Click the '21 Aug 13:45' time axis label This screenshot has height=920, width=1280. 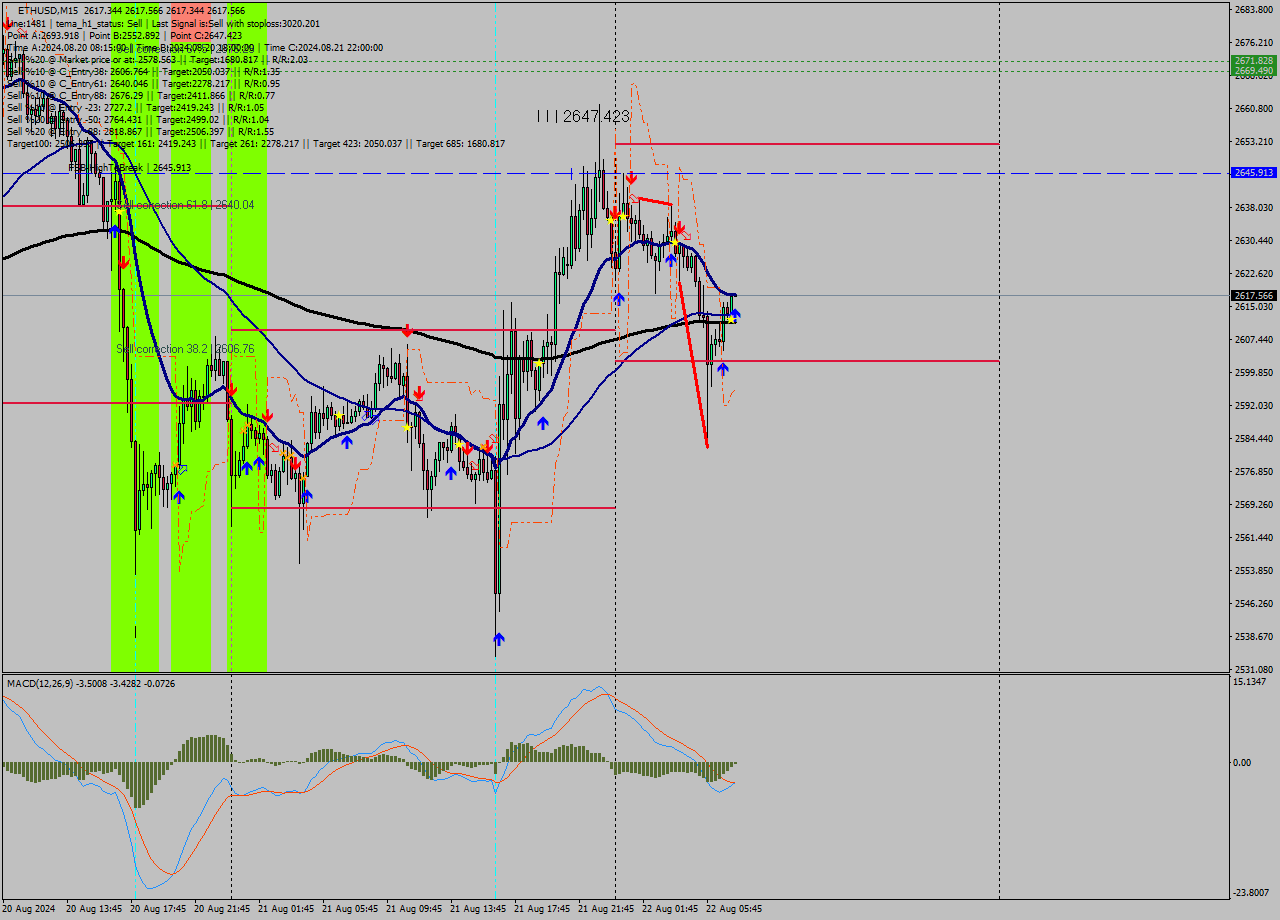tap(477, 909)
